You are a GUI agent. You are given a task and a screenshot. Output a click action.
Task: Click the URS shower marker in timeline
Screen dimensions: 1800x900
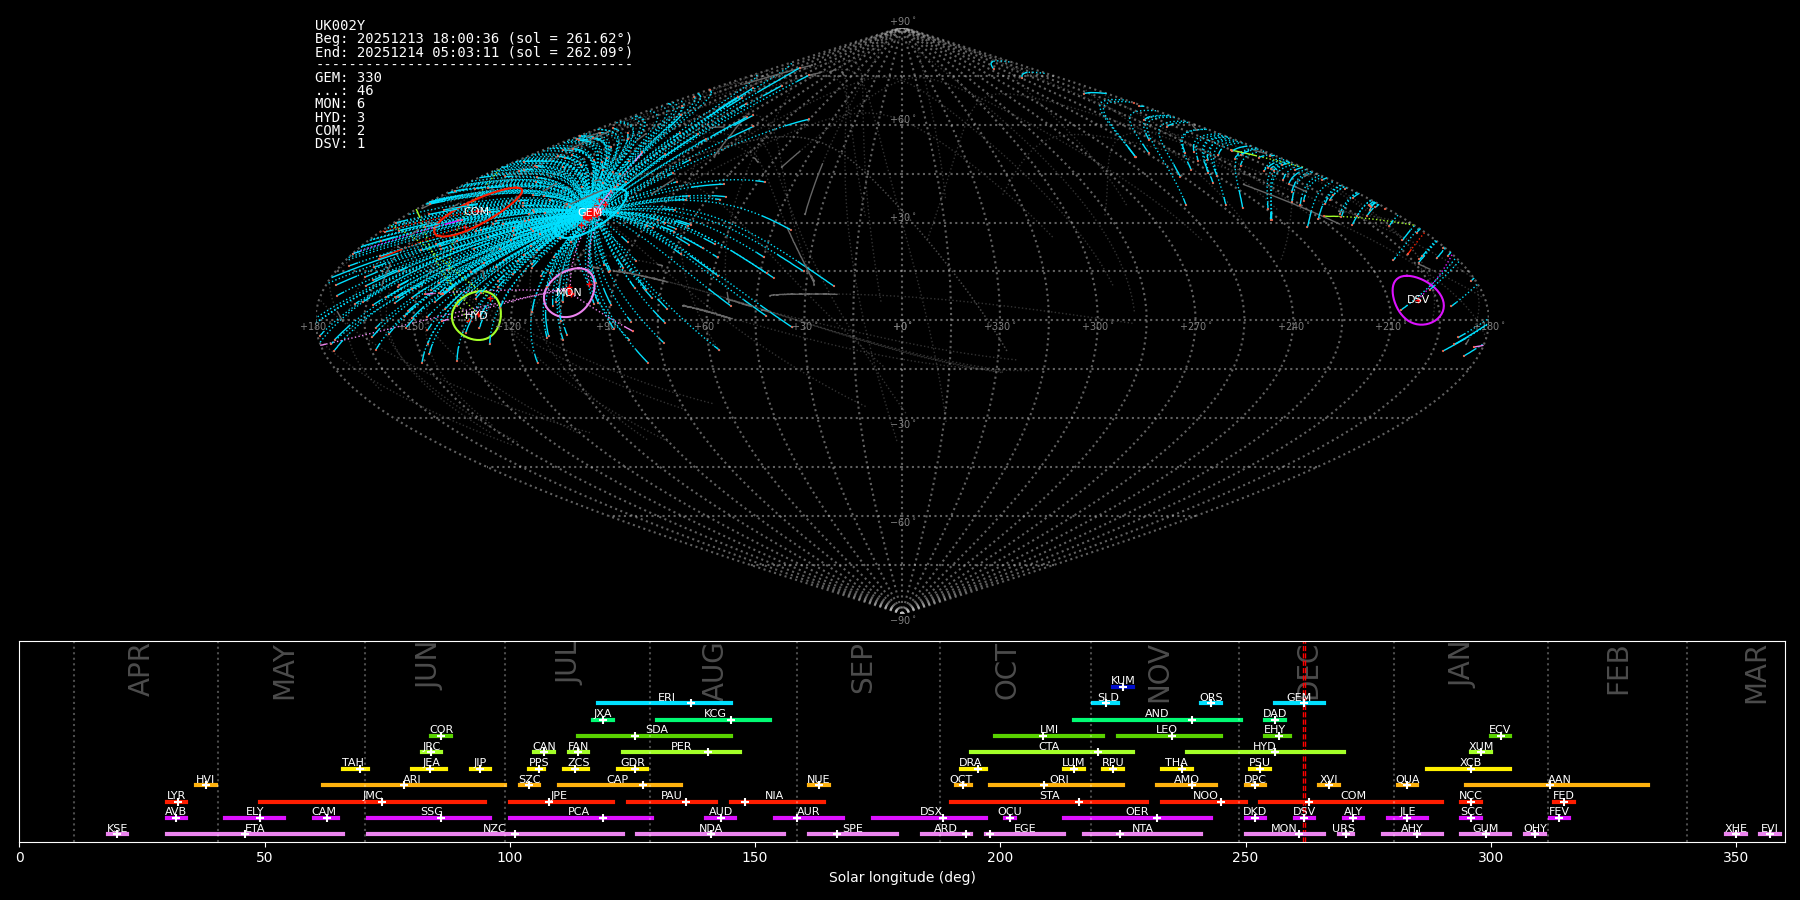(x=1345, y=834)
